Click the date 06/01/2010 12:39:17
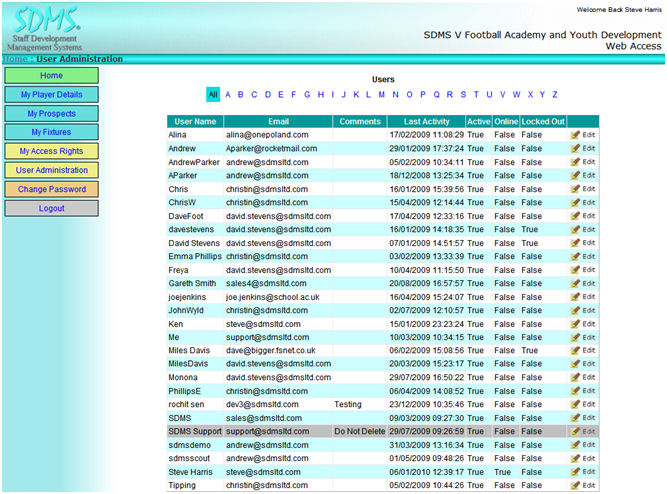Screen dimensions: 667x494 (x=427, y=472)
